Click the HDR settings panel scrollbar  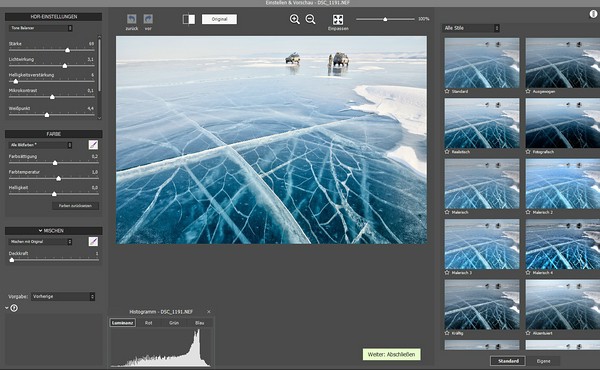coord(99,64)
